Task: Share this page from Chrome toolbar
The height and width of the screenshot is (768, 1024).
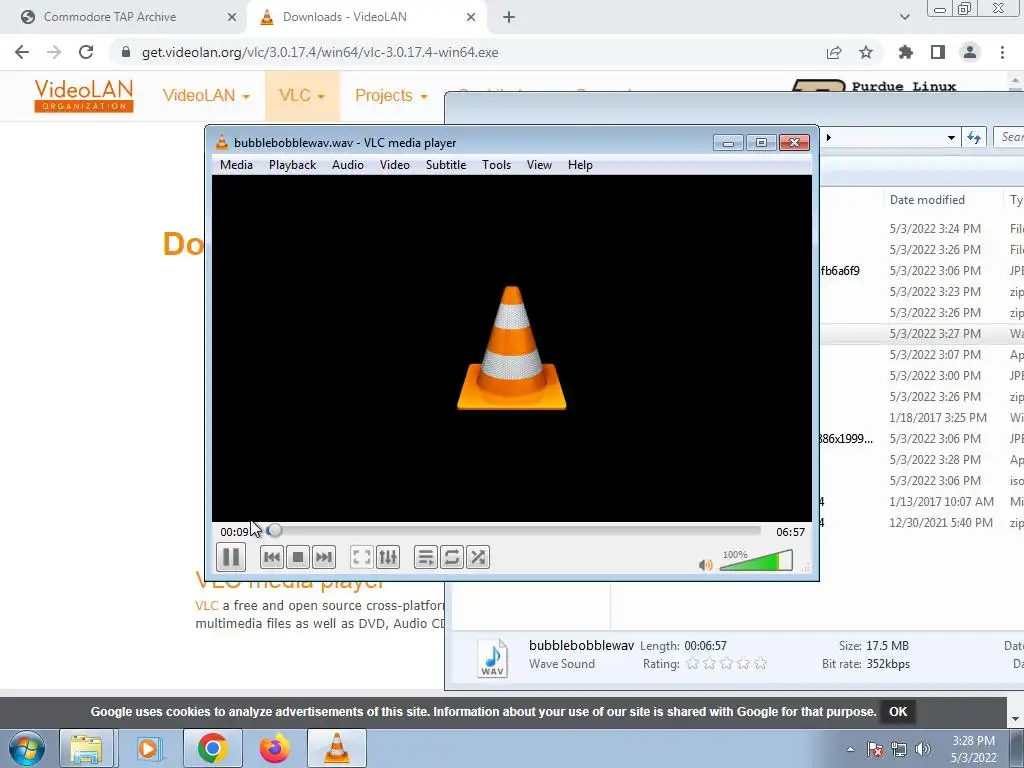Action: (834, 52)
